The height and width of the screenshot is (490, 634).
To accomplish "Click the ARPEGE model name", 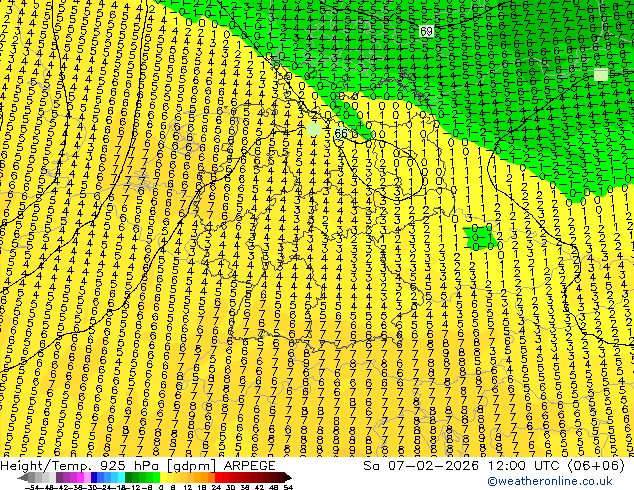I will (249, 466).
